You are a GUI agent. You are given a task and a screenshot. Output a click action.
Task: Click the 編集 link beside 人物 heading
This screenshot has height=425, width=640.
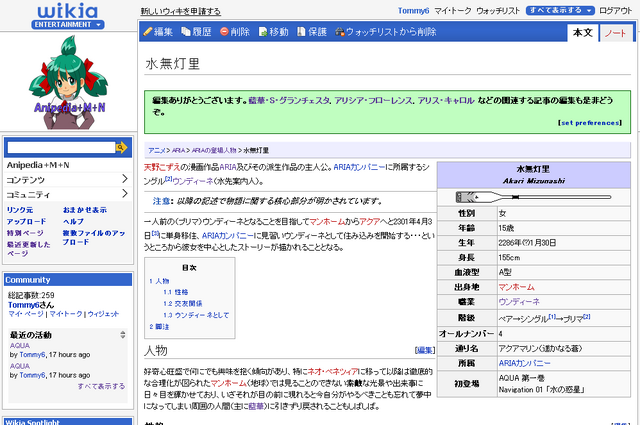(x=425, y=350)
